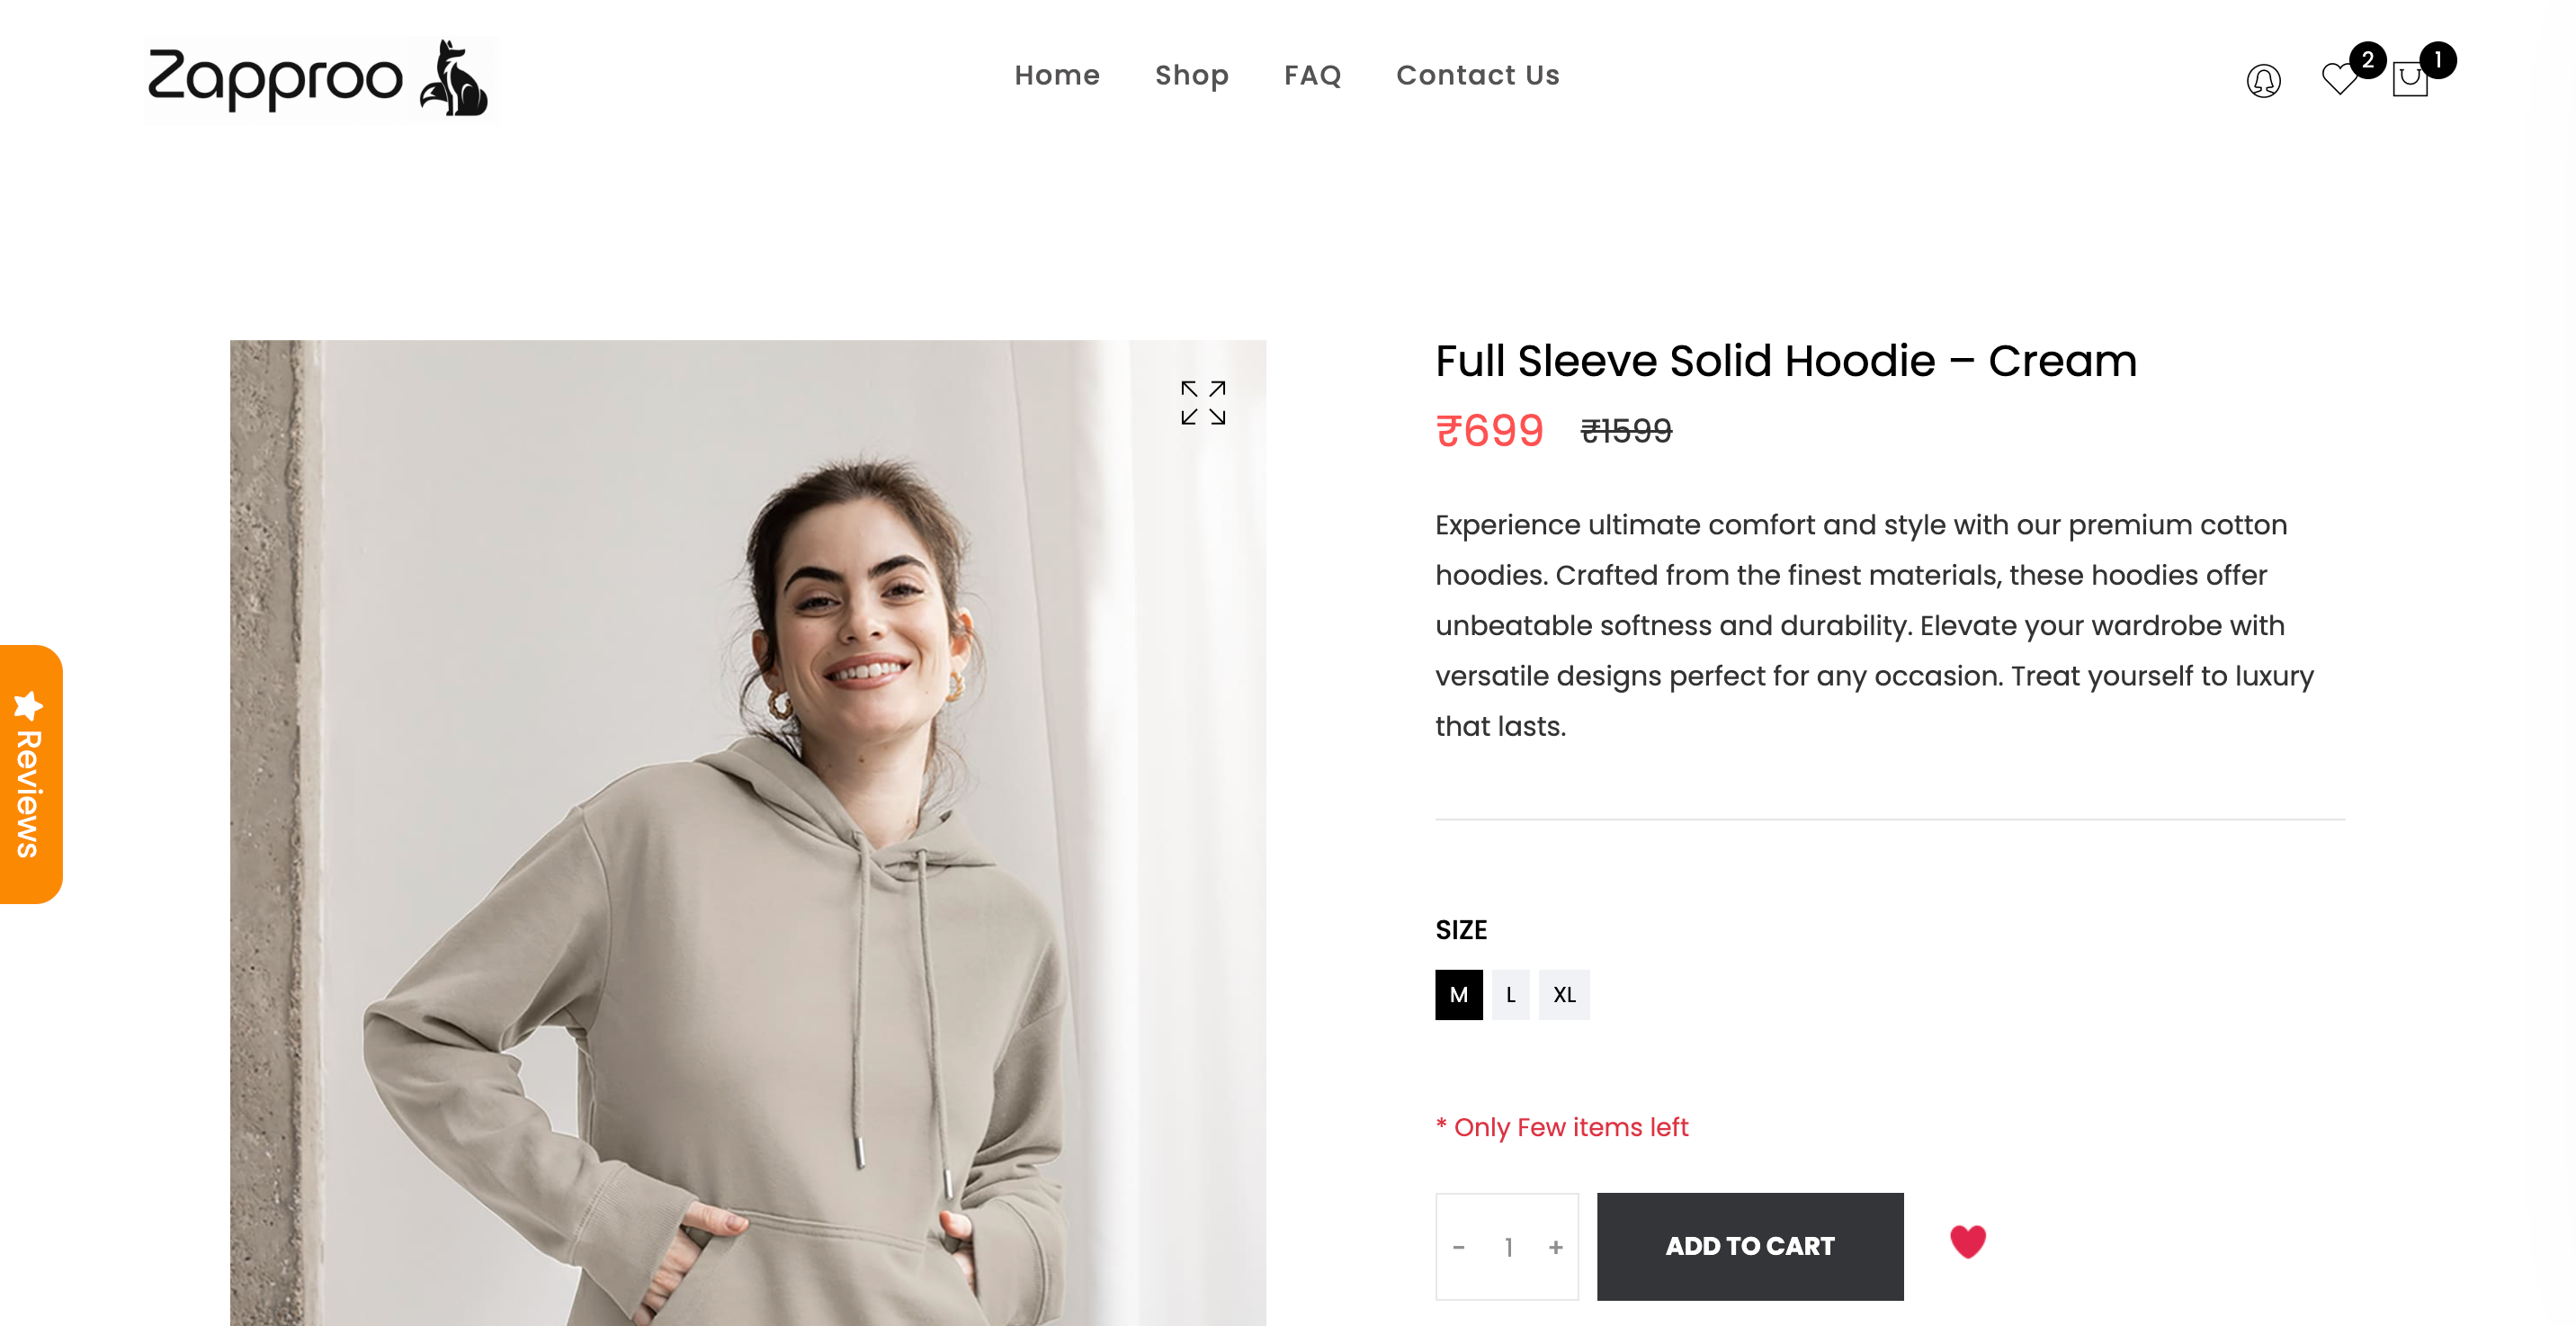The width and height of the screenshot is (2576, 1326).
Task: Click the quantity number field
Action: tap(1508, 1247)
